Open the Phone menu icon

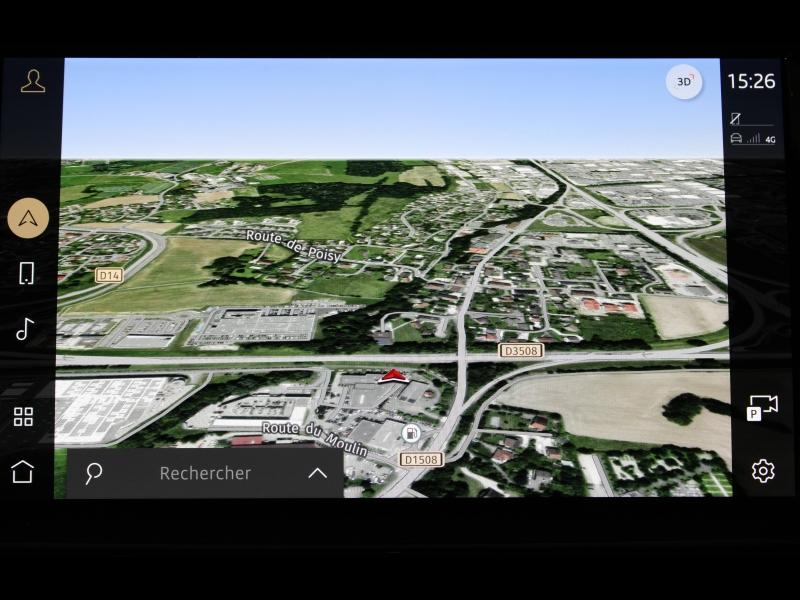tap(26, 273)
